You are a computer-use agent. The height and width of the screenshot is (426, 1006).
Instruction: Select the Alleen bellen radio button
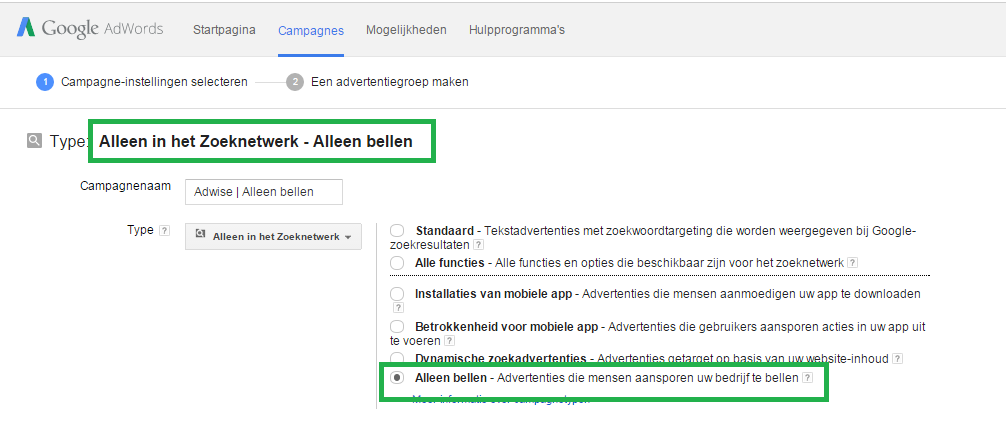pyautogui.click(x=397, y=378)
